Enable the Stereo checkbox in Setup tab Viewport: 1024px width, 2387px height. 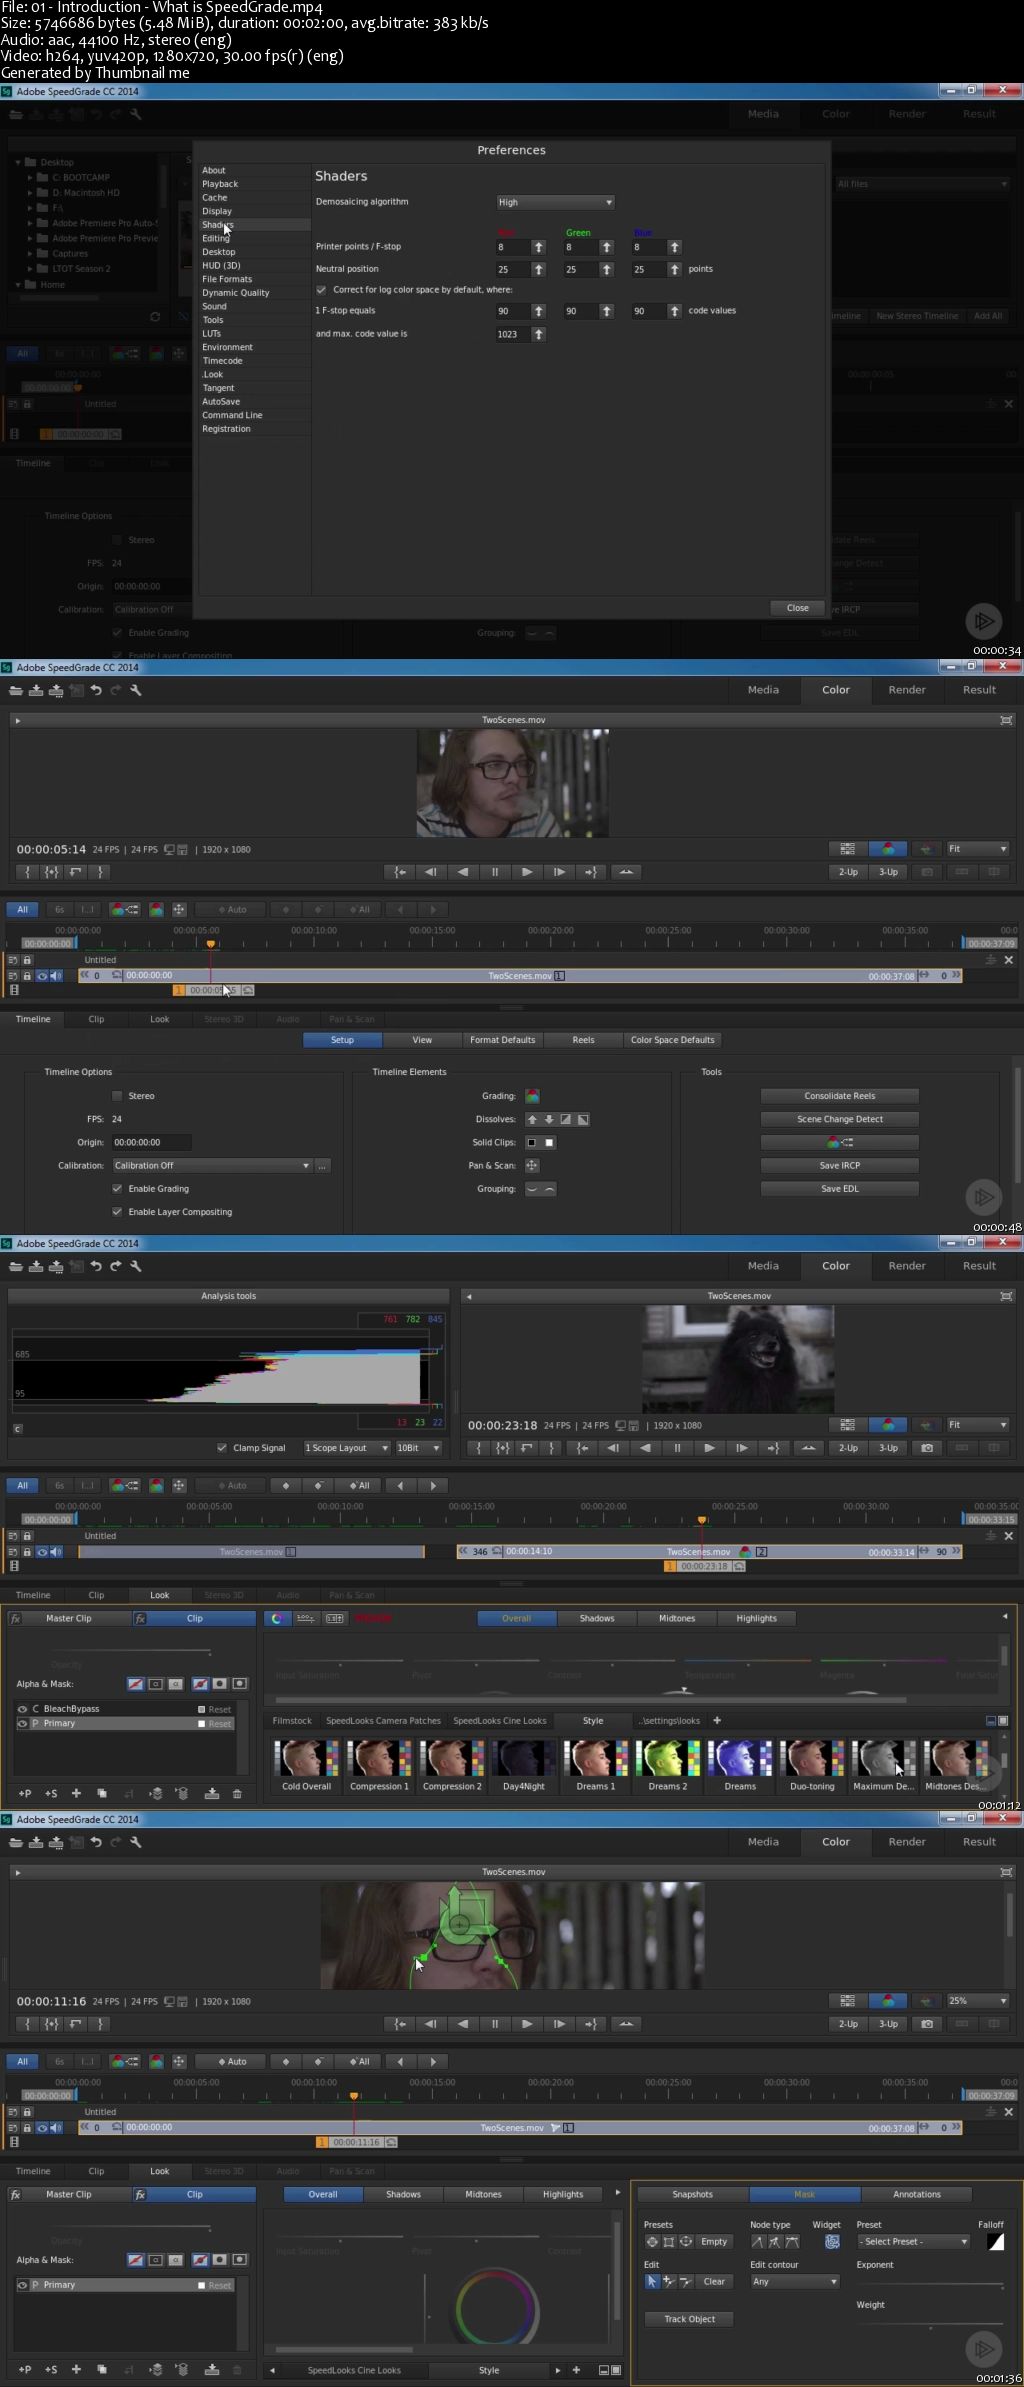point(117,1096)
